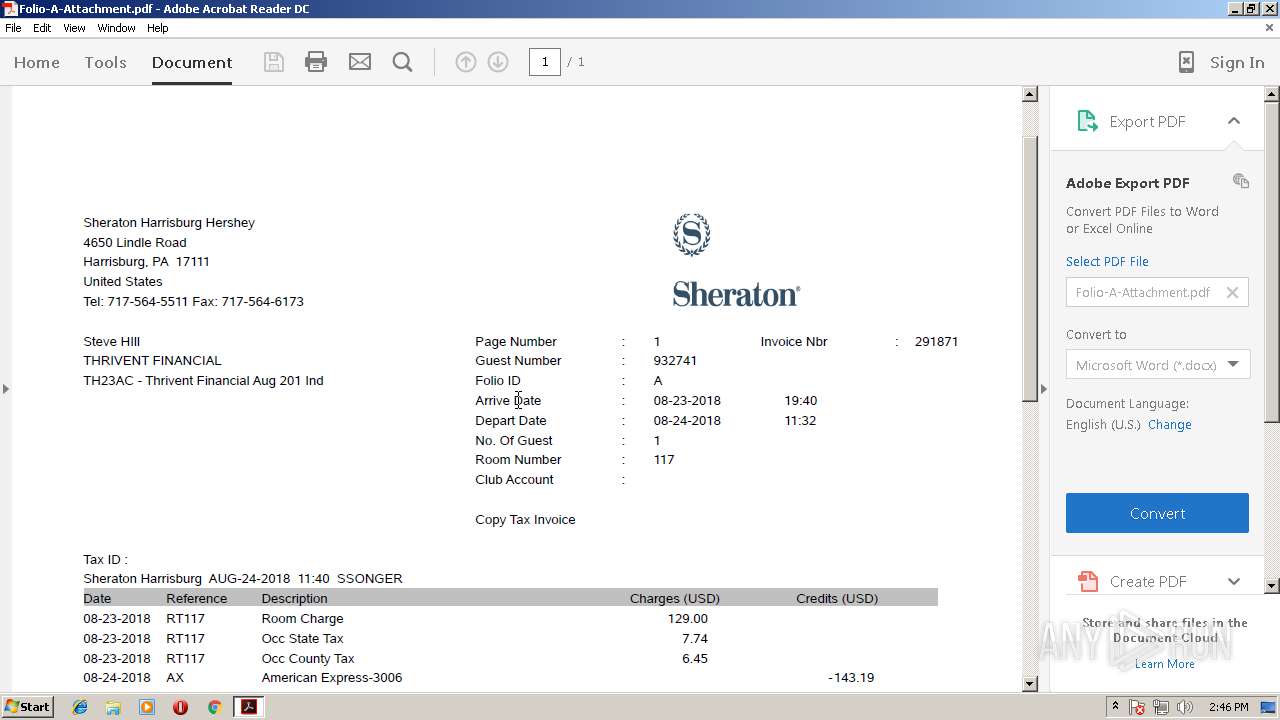The image size is (1280, 720).
Task: Collapse the Export PDF section chevron
Action: pos(1234,121)
